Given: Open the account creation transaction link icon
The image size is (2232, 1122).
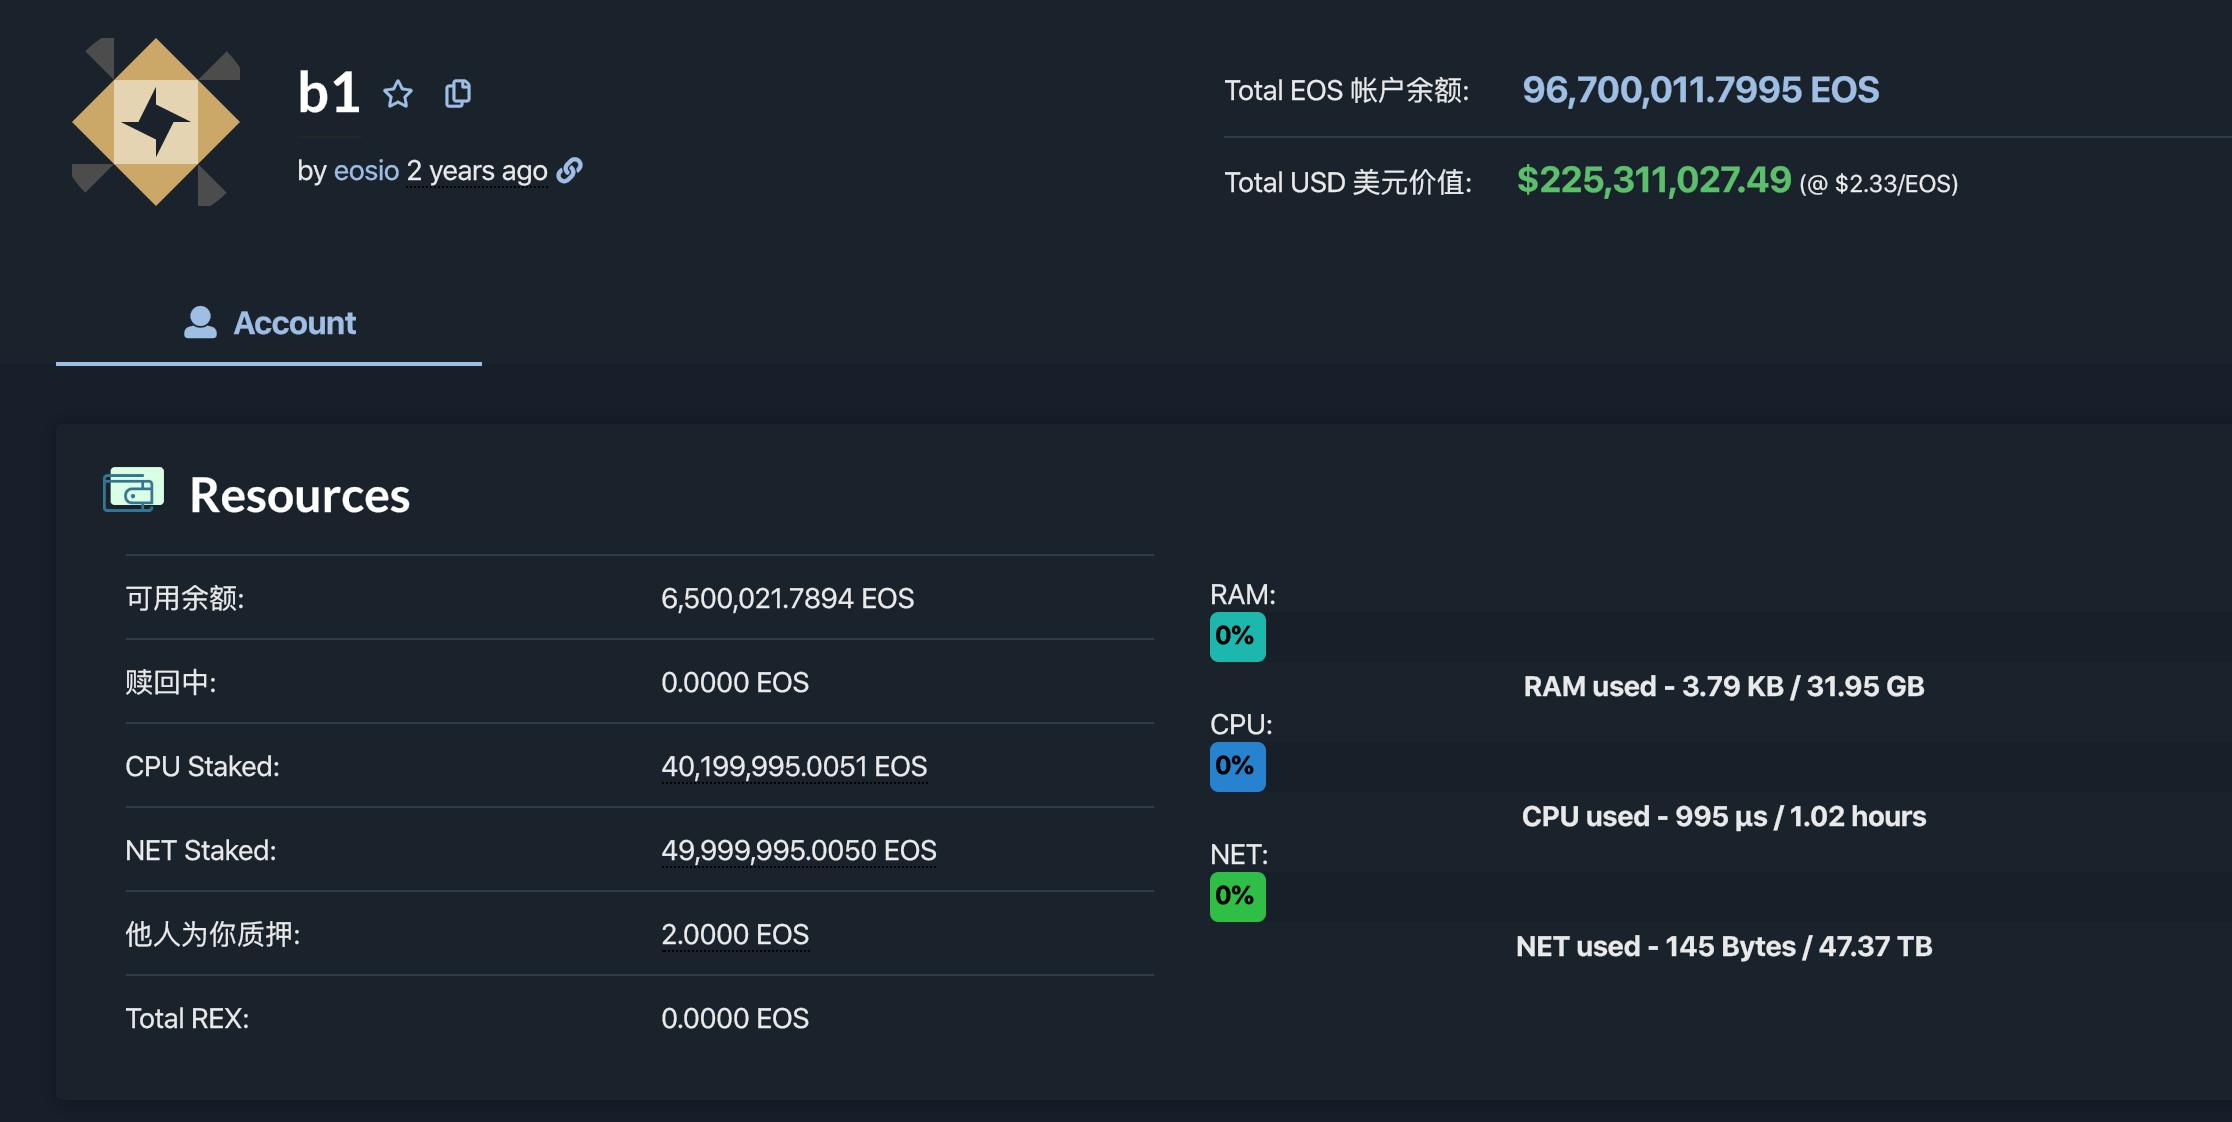Looking at the screenshot, I should [570, 171].
